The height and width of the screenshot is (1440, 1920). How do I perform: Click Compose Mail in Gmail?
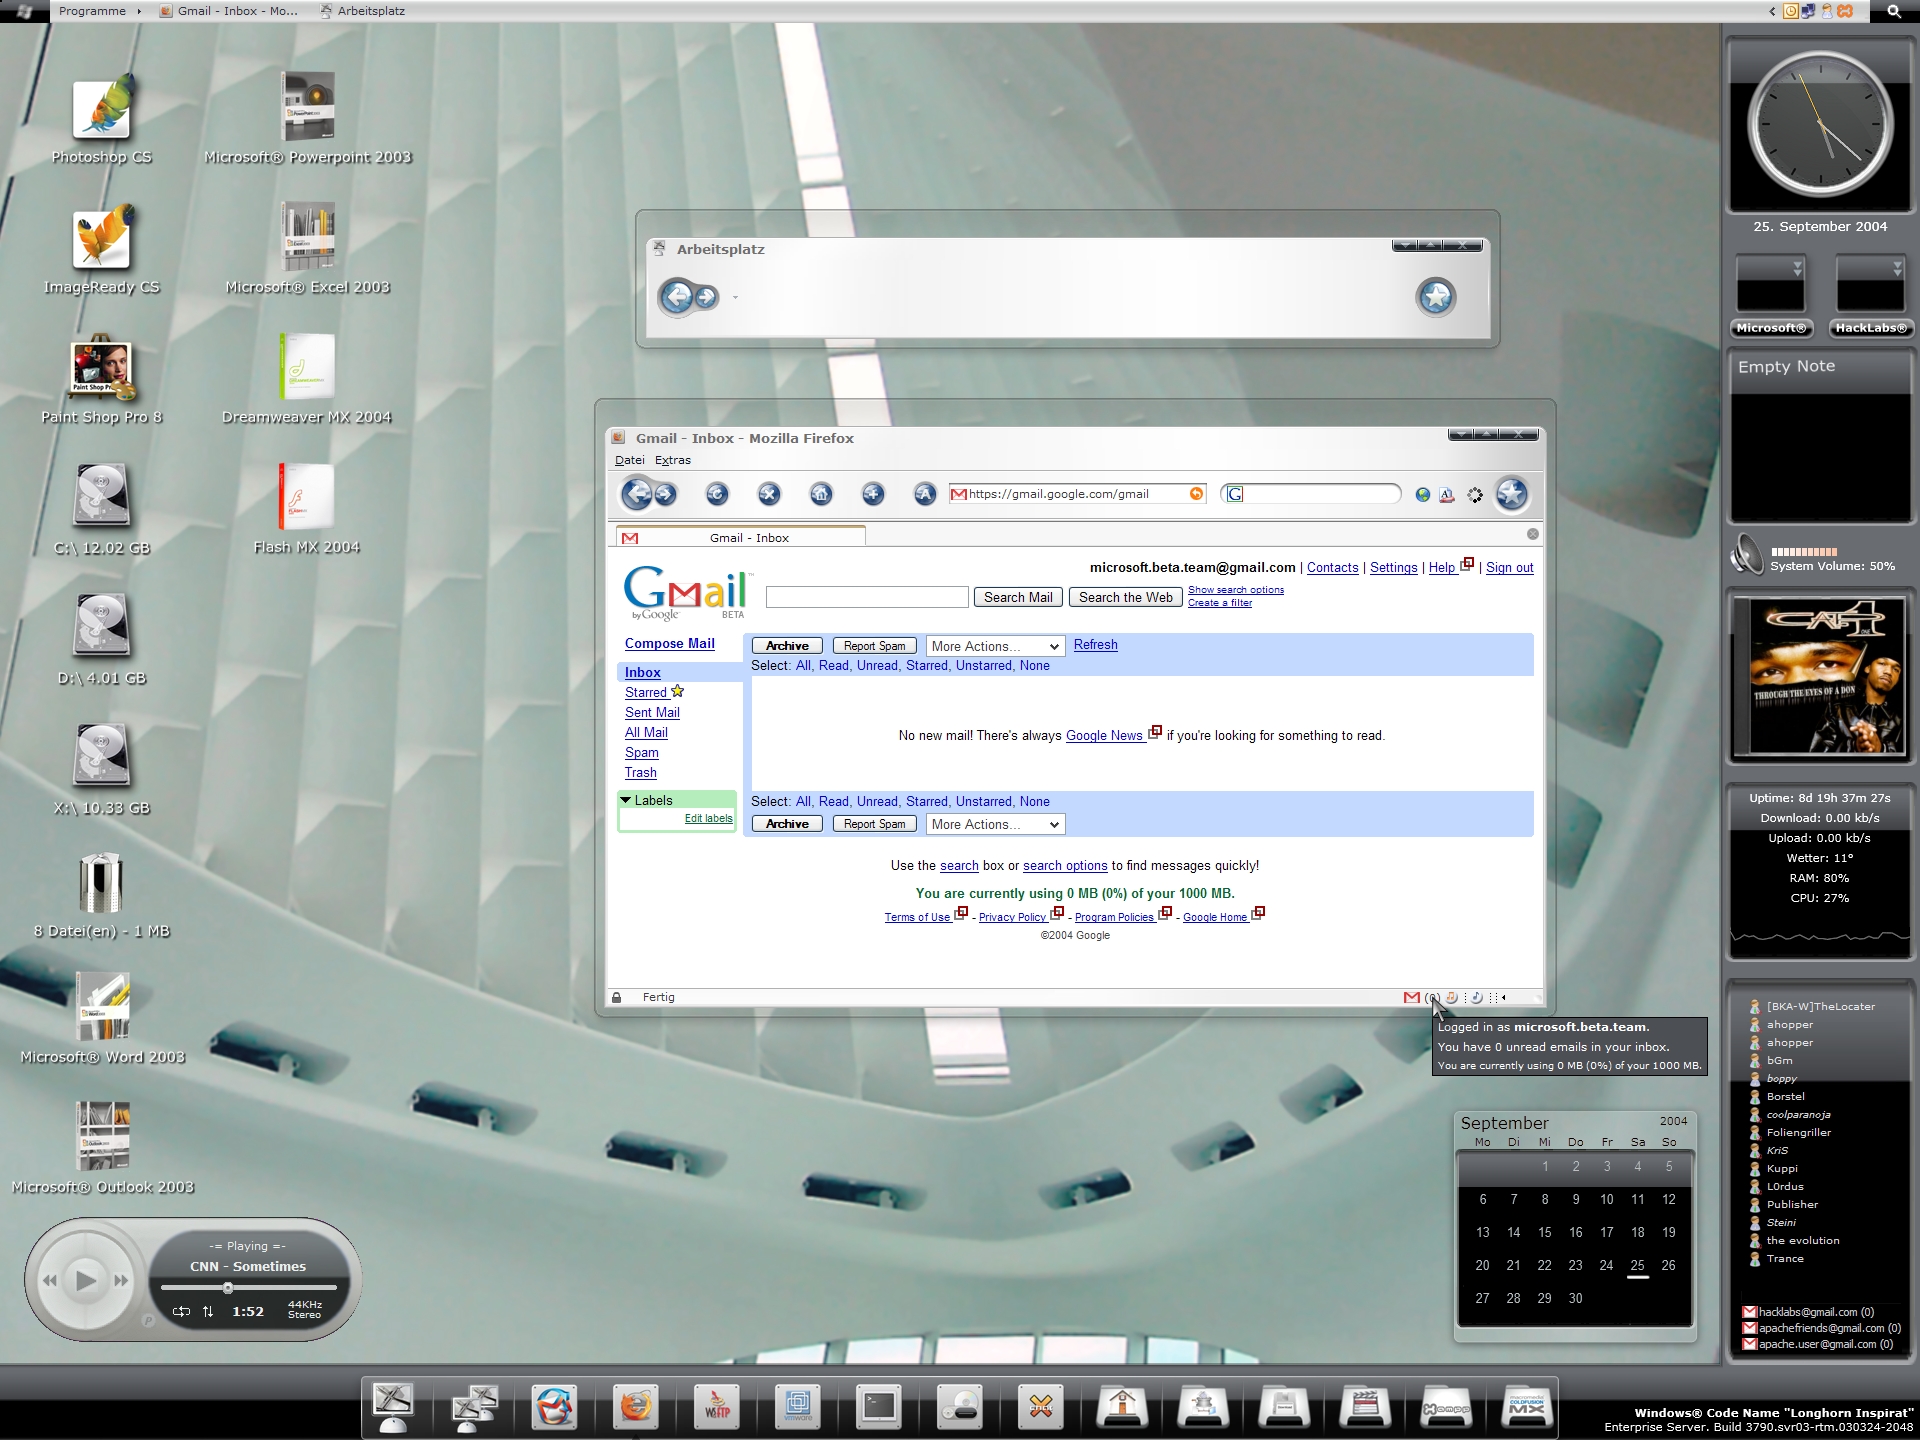tap(670, 644)
